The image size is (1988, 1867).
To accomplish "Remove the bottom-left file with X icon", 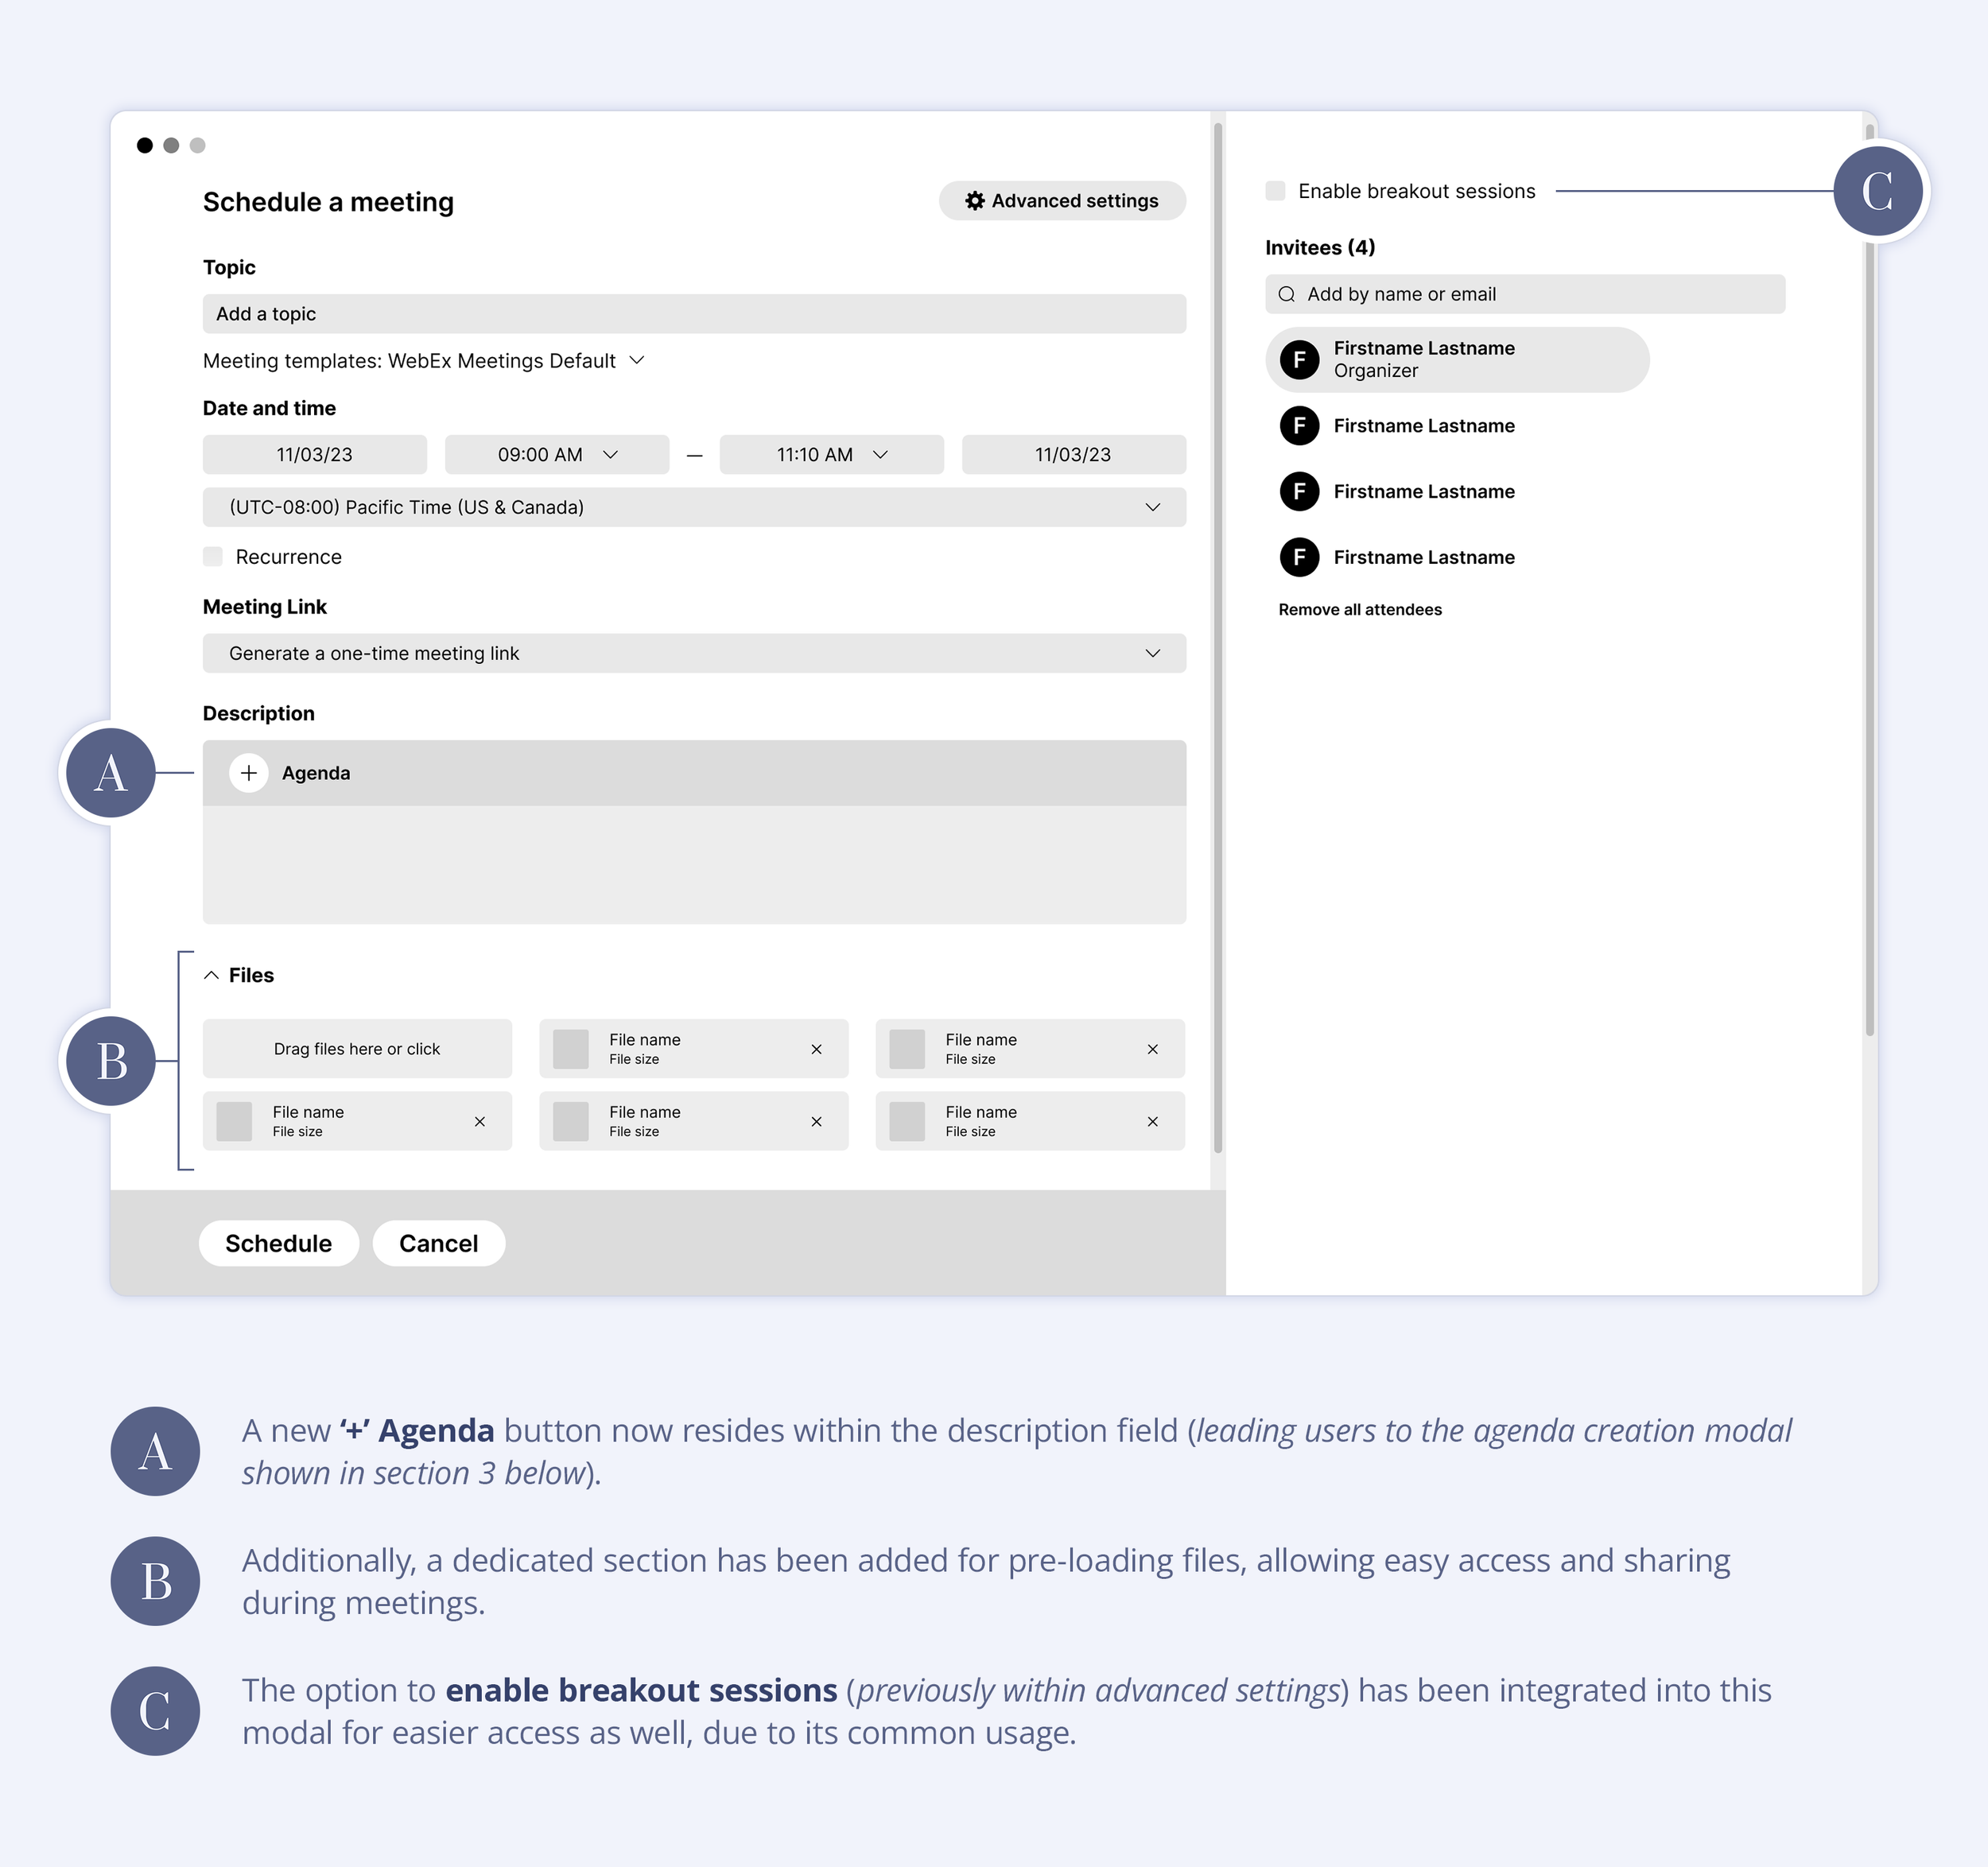I will pos(480,1122).
